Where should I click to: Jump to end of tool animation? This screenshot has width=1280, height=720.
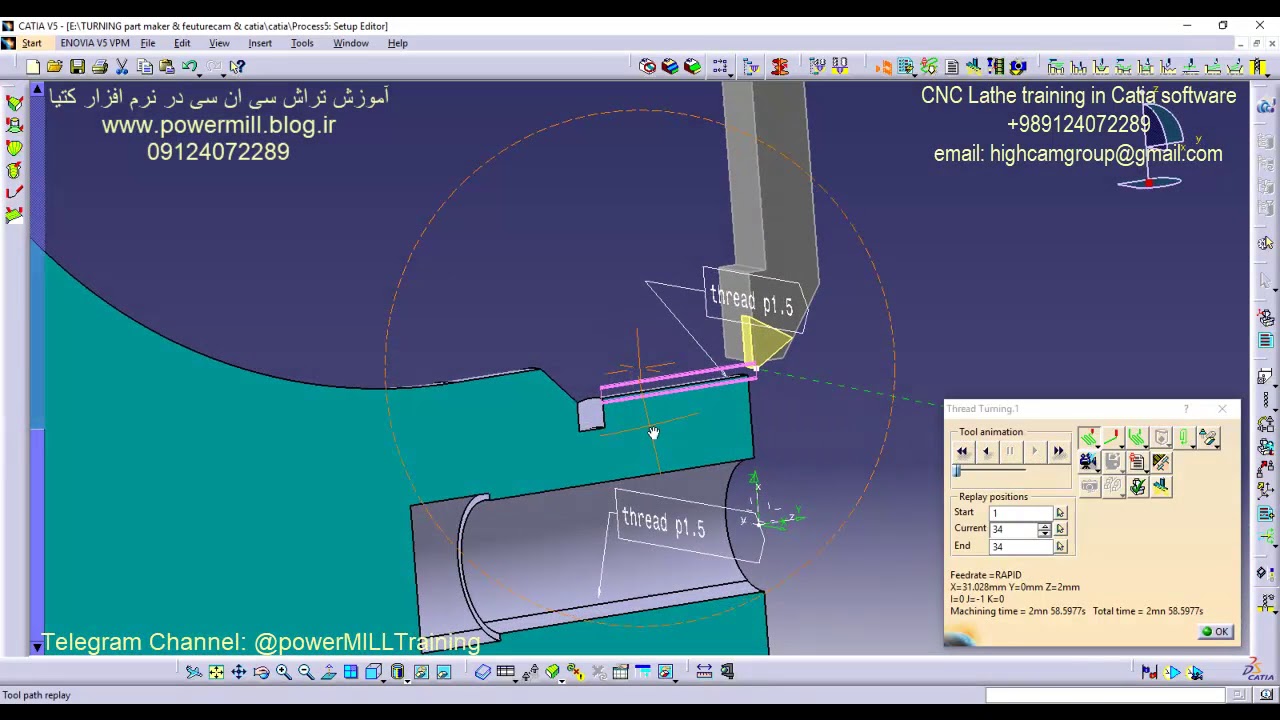1058,452
